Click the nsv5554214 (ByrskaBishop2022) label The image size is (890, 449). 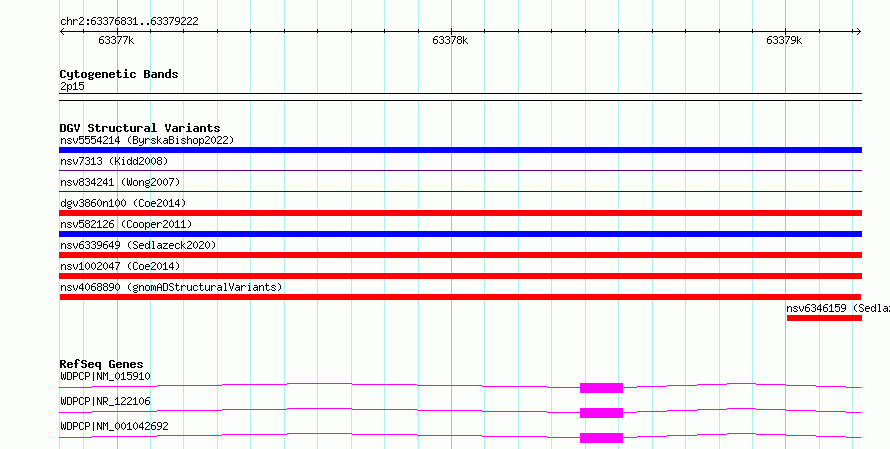pyautogui.click(x=147, y=140)
